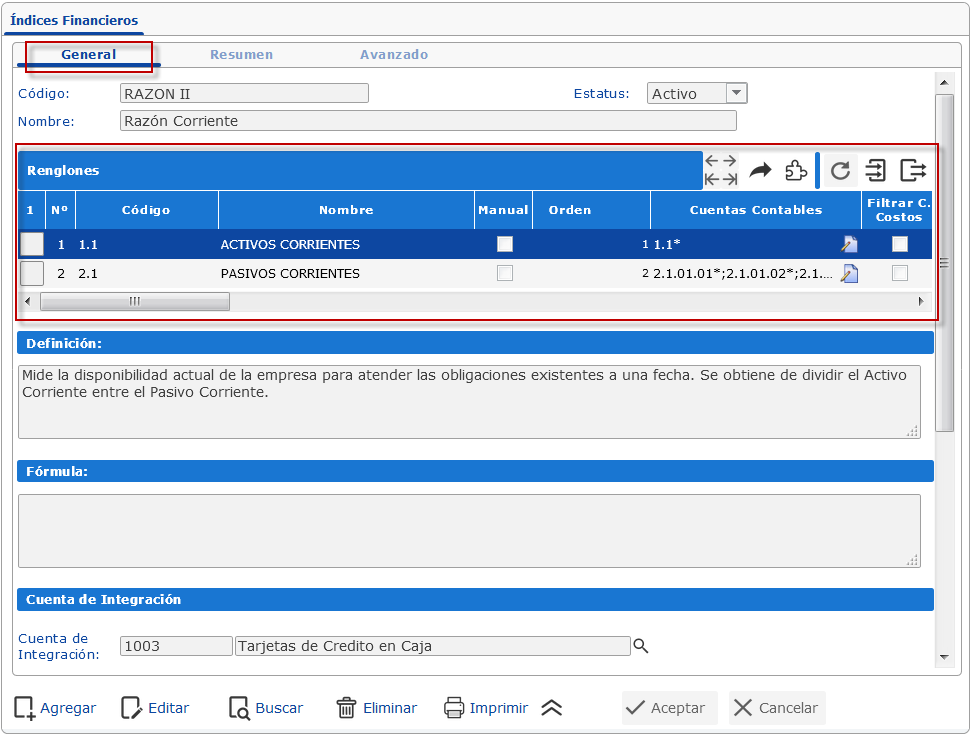
Task: Click the Eliminar button
Action: point(377,708)
